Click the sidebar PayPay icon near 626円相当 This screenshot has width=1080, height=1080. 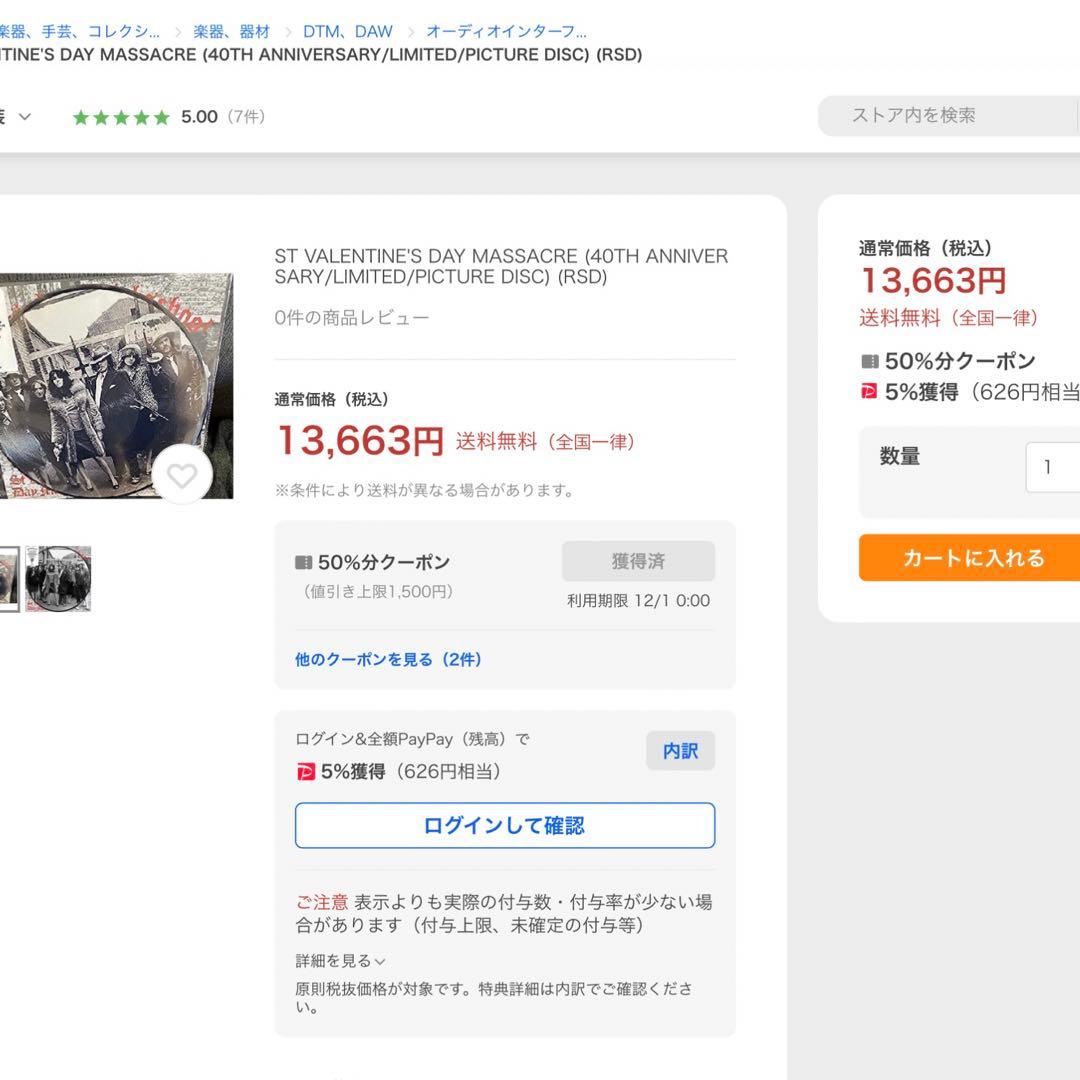click(869, 392)
